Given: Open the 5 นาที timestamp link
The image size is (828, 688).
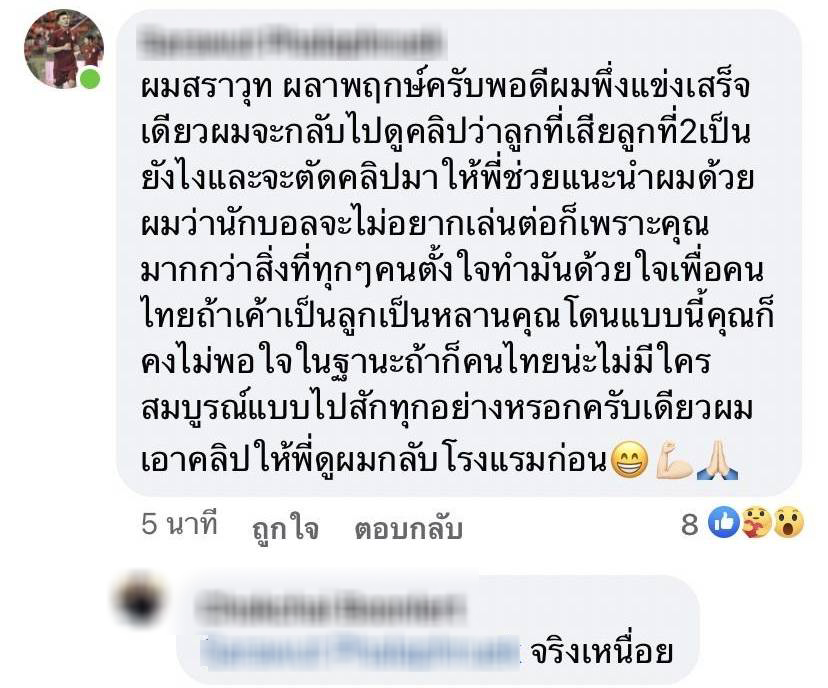Looking at the screenshot, I should (180, 524).
